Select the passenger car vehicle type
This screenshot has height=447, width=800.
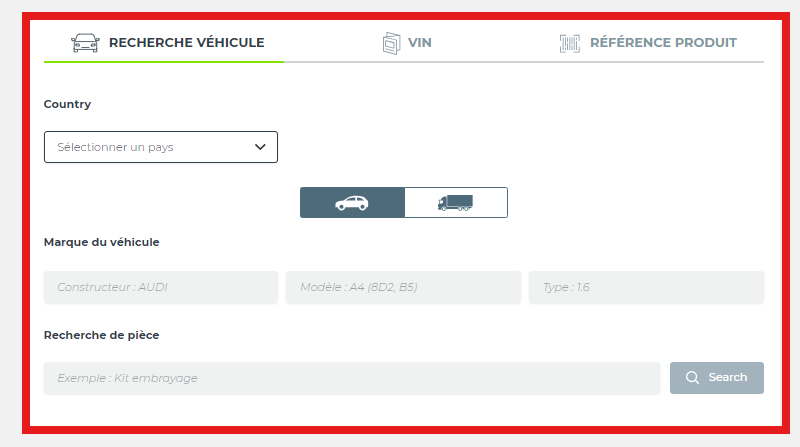click(x=352, y=203)
